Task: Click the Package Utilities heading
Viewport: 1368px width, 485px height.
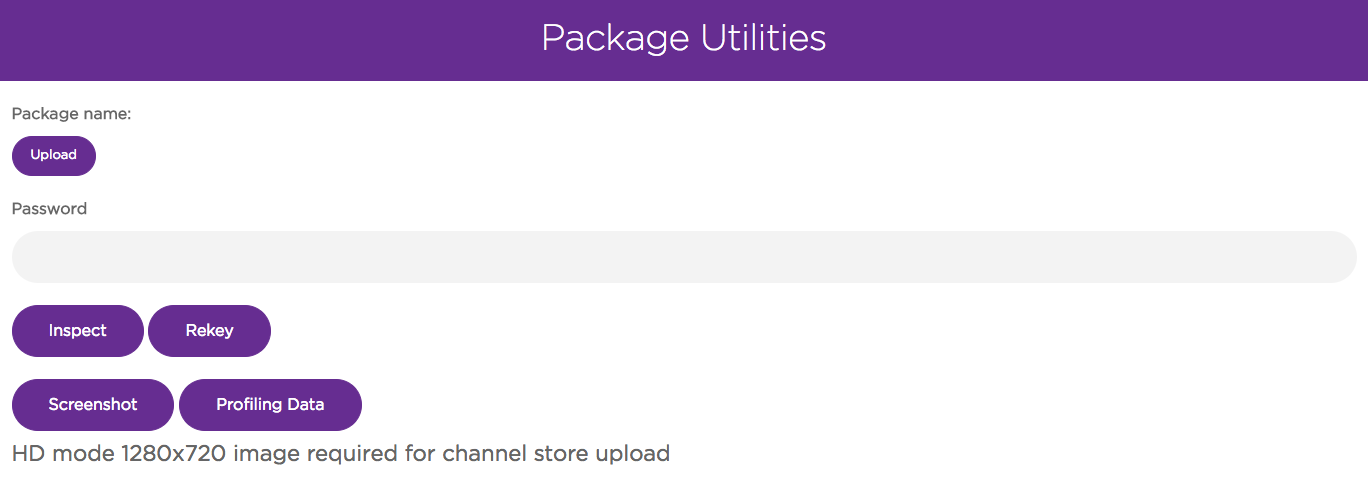Action: (x=684, y=38)
